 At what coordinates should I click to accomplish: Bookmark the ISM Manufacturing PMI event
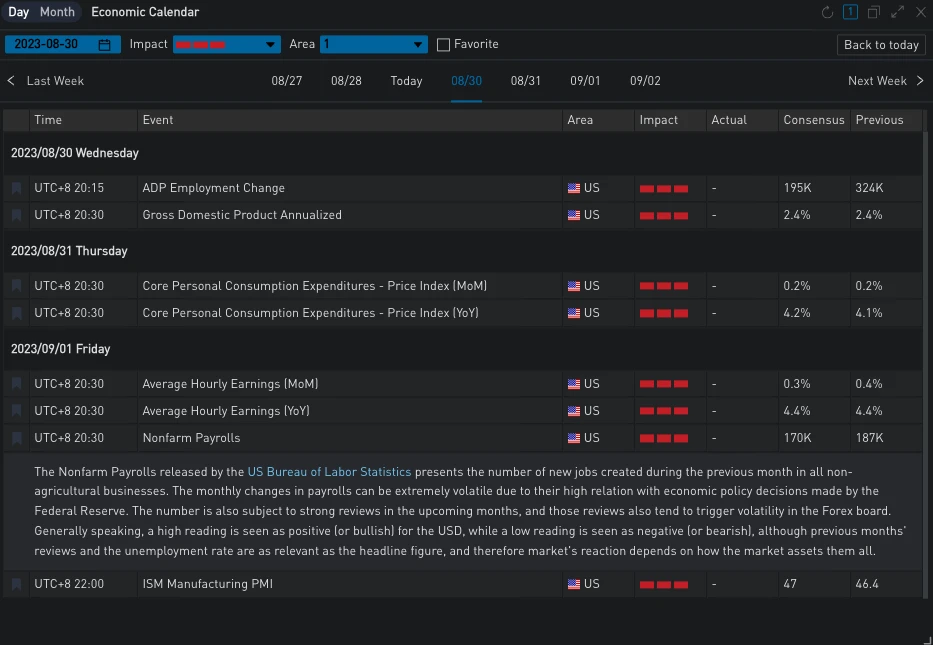click(16, 584)
